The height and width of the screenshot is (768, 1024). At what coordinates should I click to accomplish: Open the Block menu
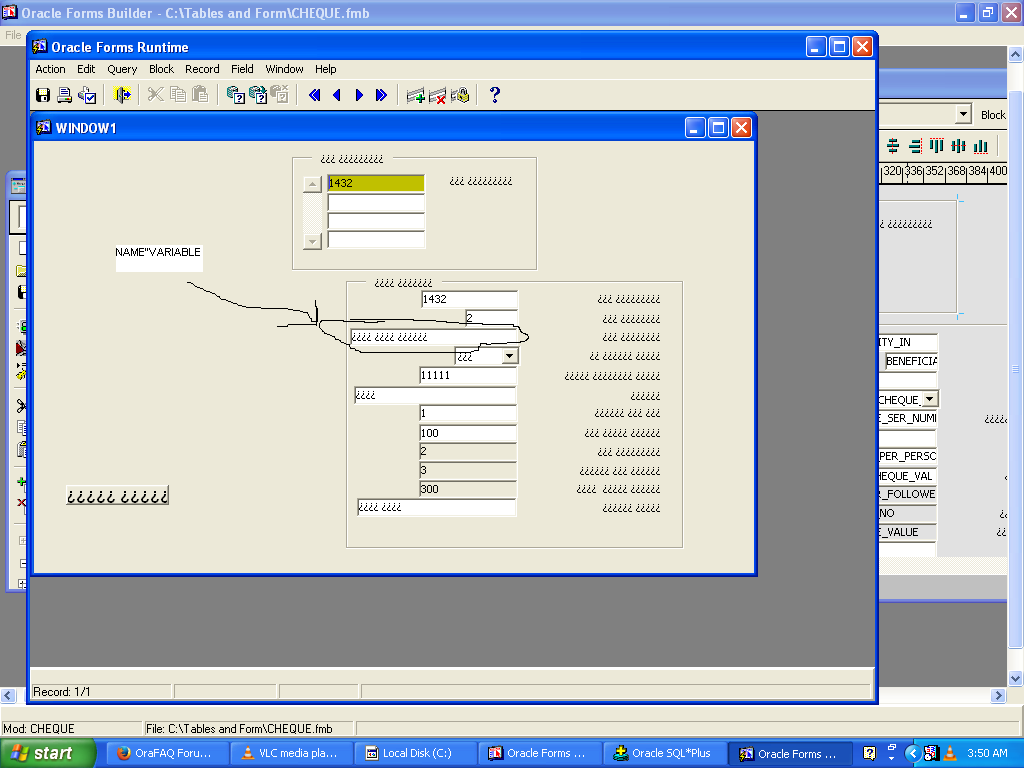tap(161, 69)
